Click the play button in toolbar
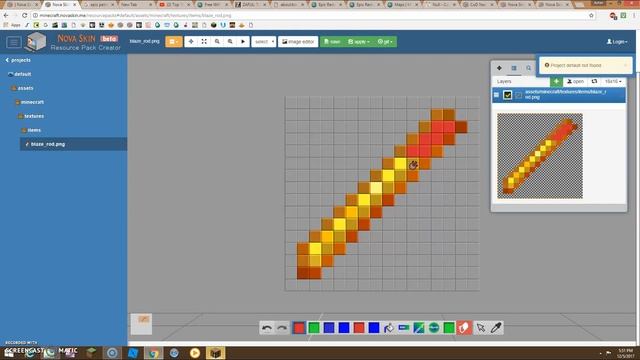The width and height of the screenshot is (640, 360). (x=243, y=42)
